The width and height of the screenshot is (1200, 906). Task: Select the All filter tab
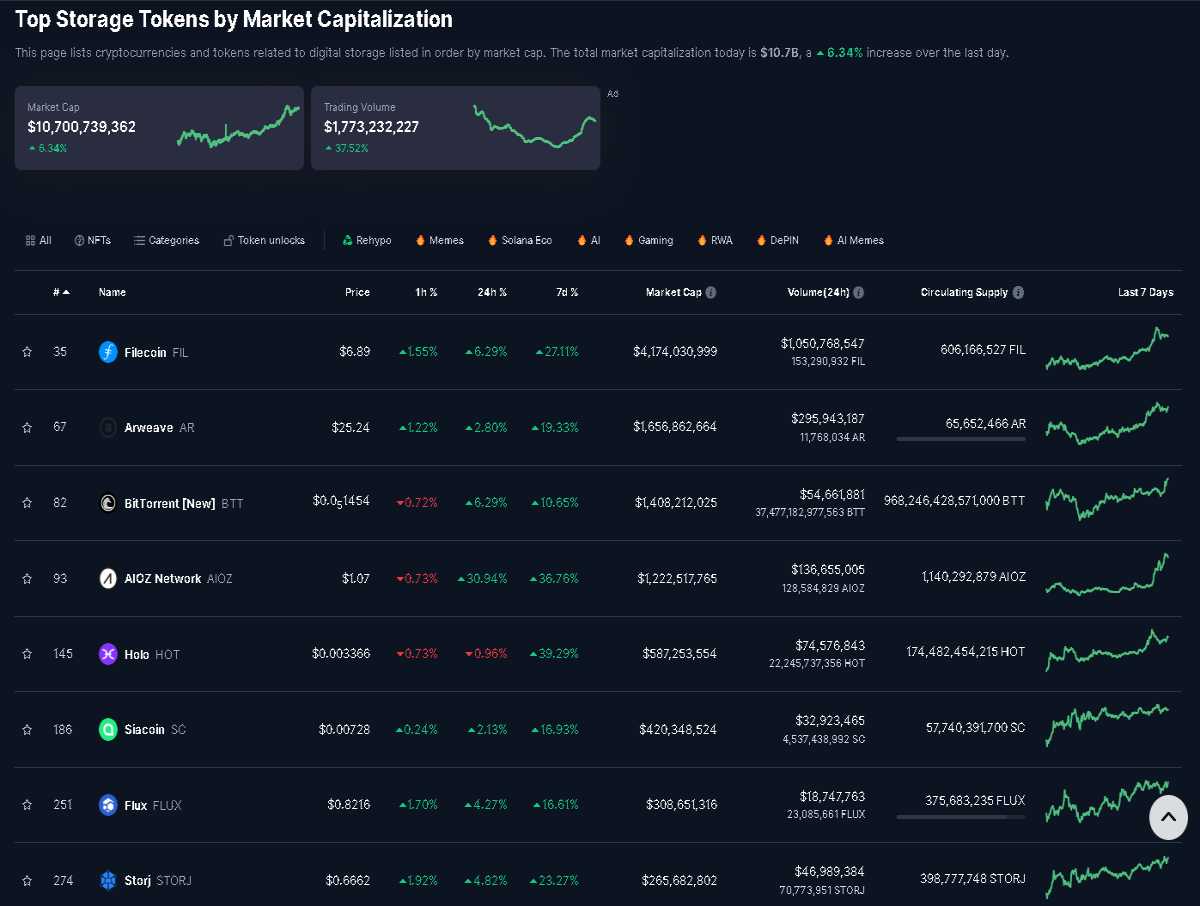click(39, 240)
